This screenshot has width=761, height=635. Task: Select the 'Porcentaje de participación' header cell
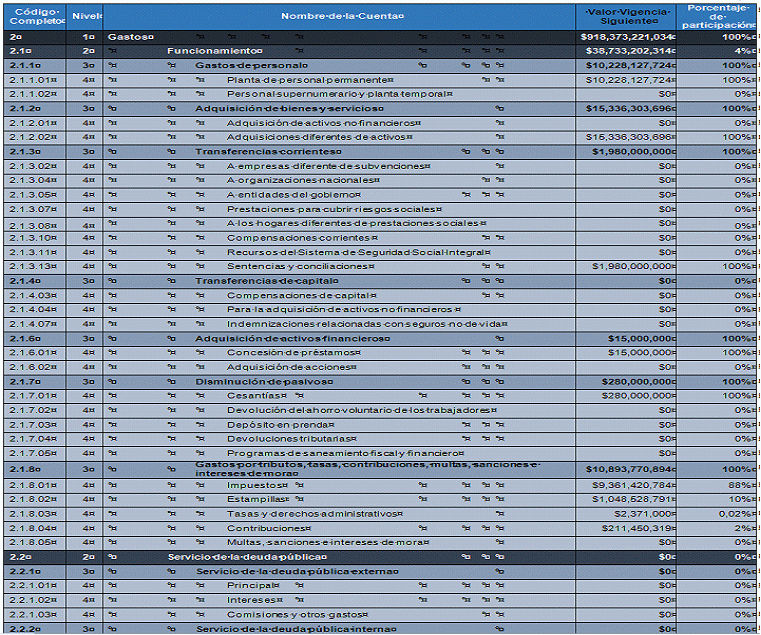717,17
